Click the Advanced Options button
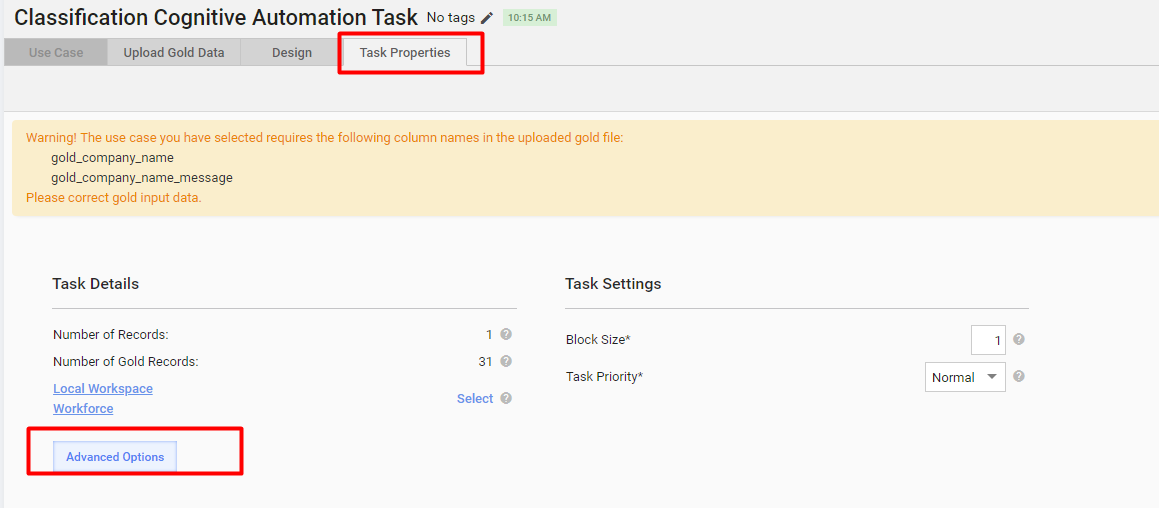The height and width of the screenshot is (508, 1159). pos(115,457)
